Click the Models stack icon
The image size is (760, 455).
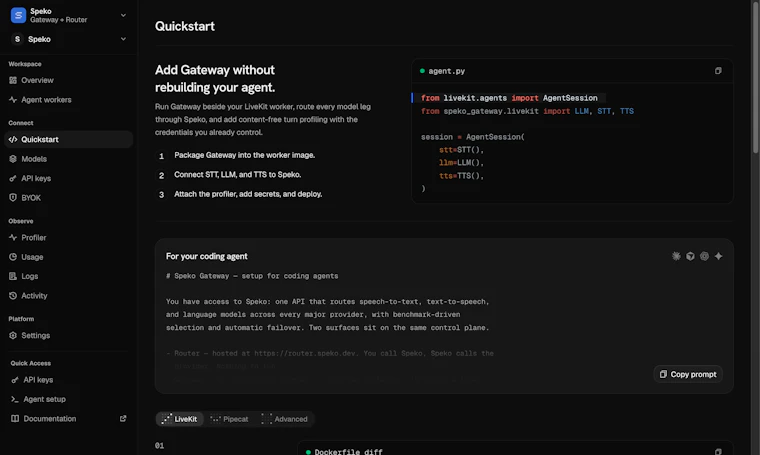click(x=13, y=159)
